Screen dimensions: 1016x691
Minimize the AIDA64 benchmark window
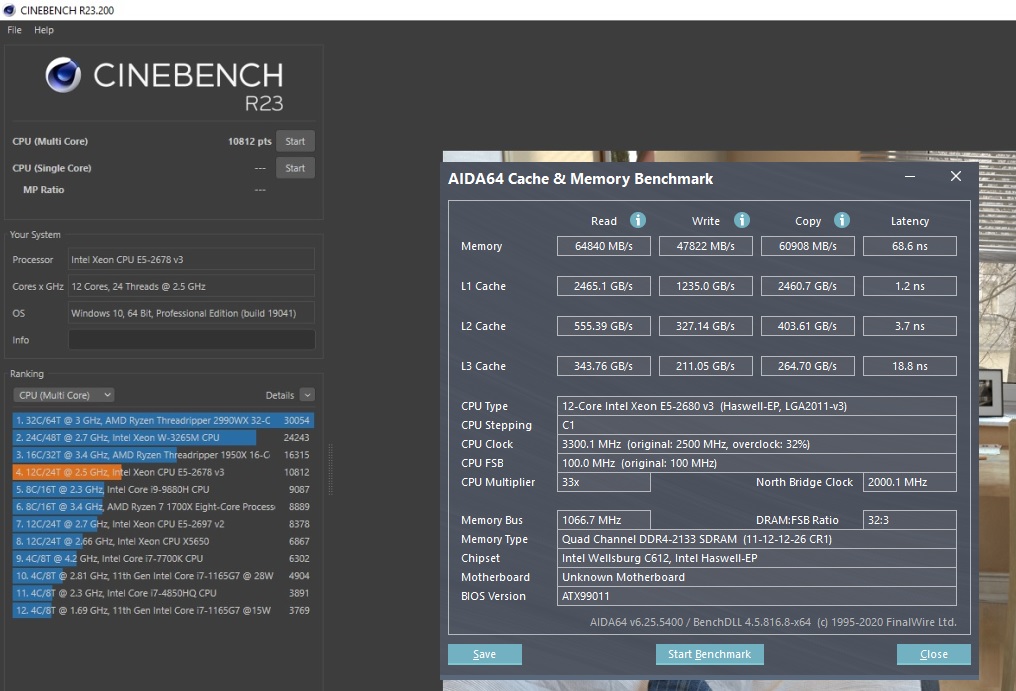click(x=910, y=176)
